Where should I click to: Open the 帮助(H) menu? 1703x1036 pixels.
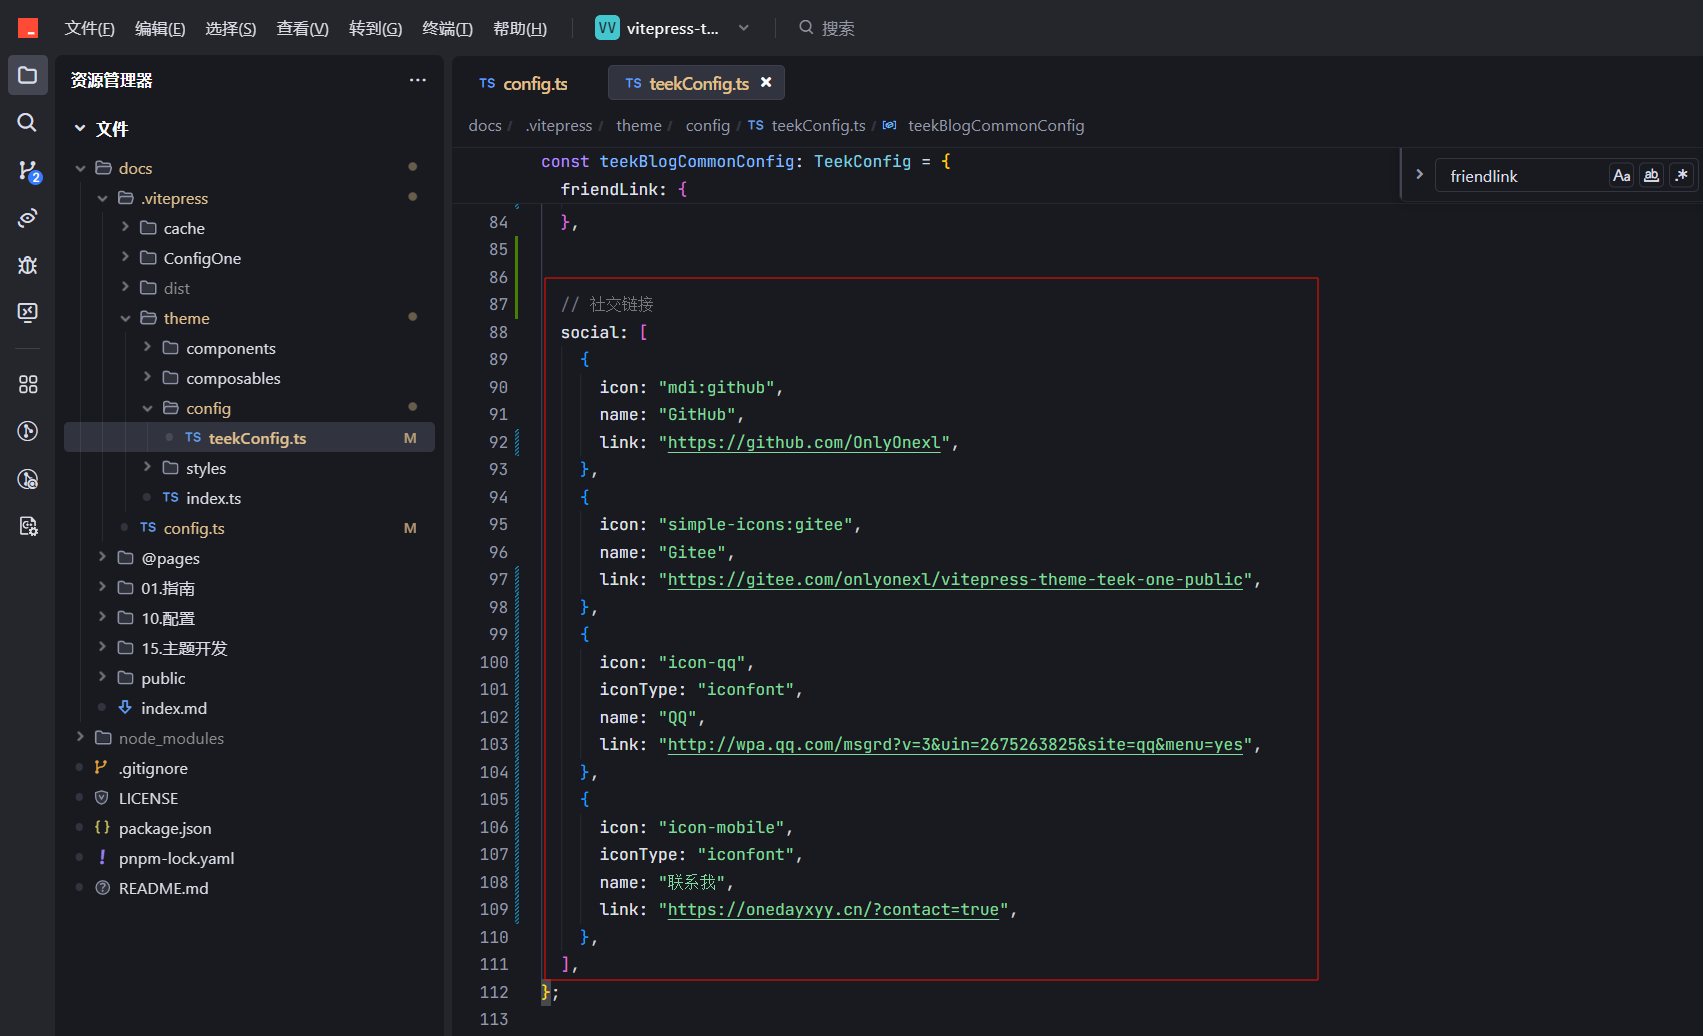[520, 29]
